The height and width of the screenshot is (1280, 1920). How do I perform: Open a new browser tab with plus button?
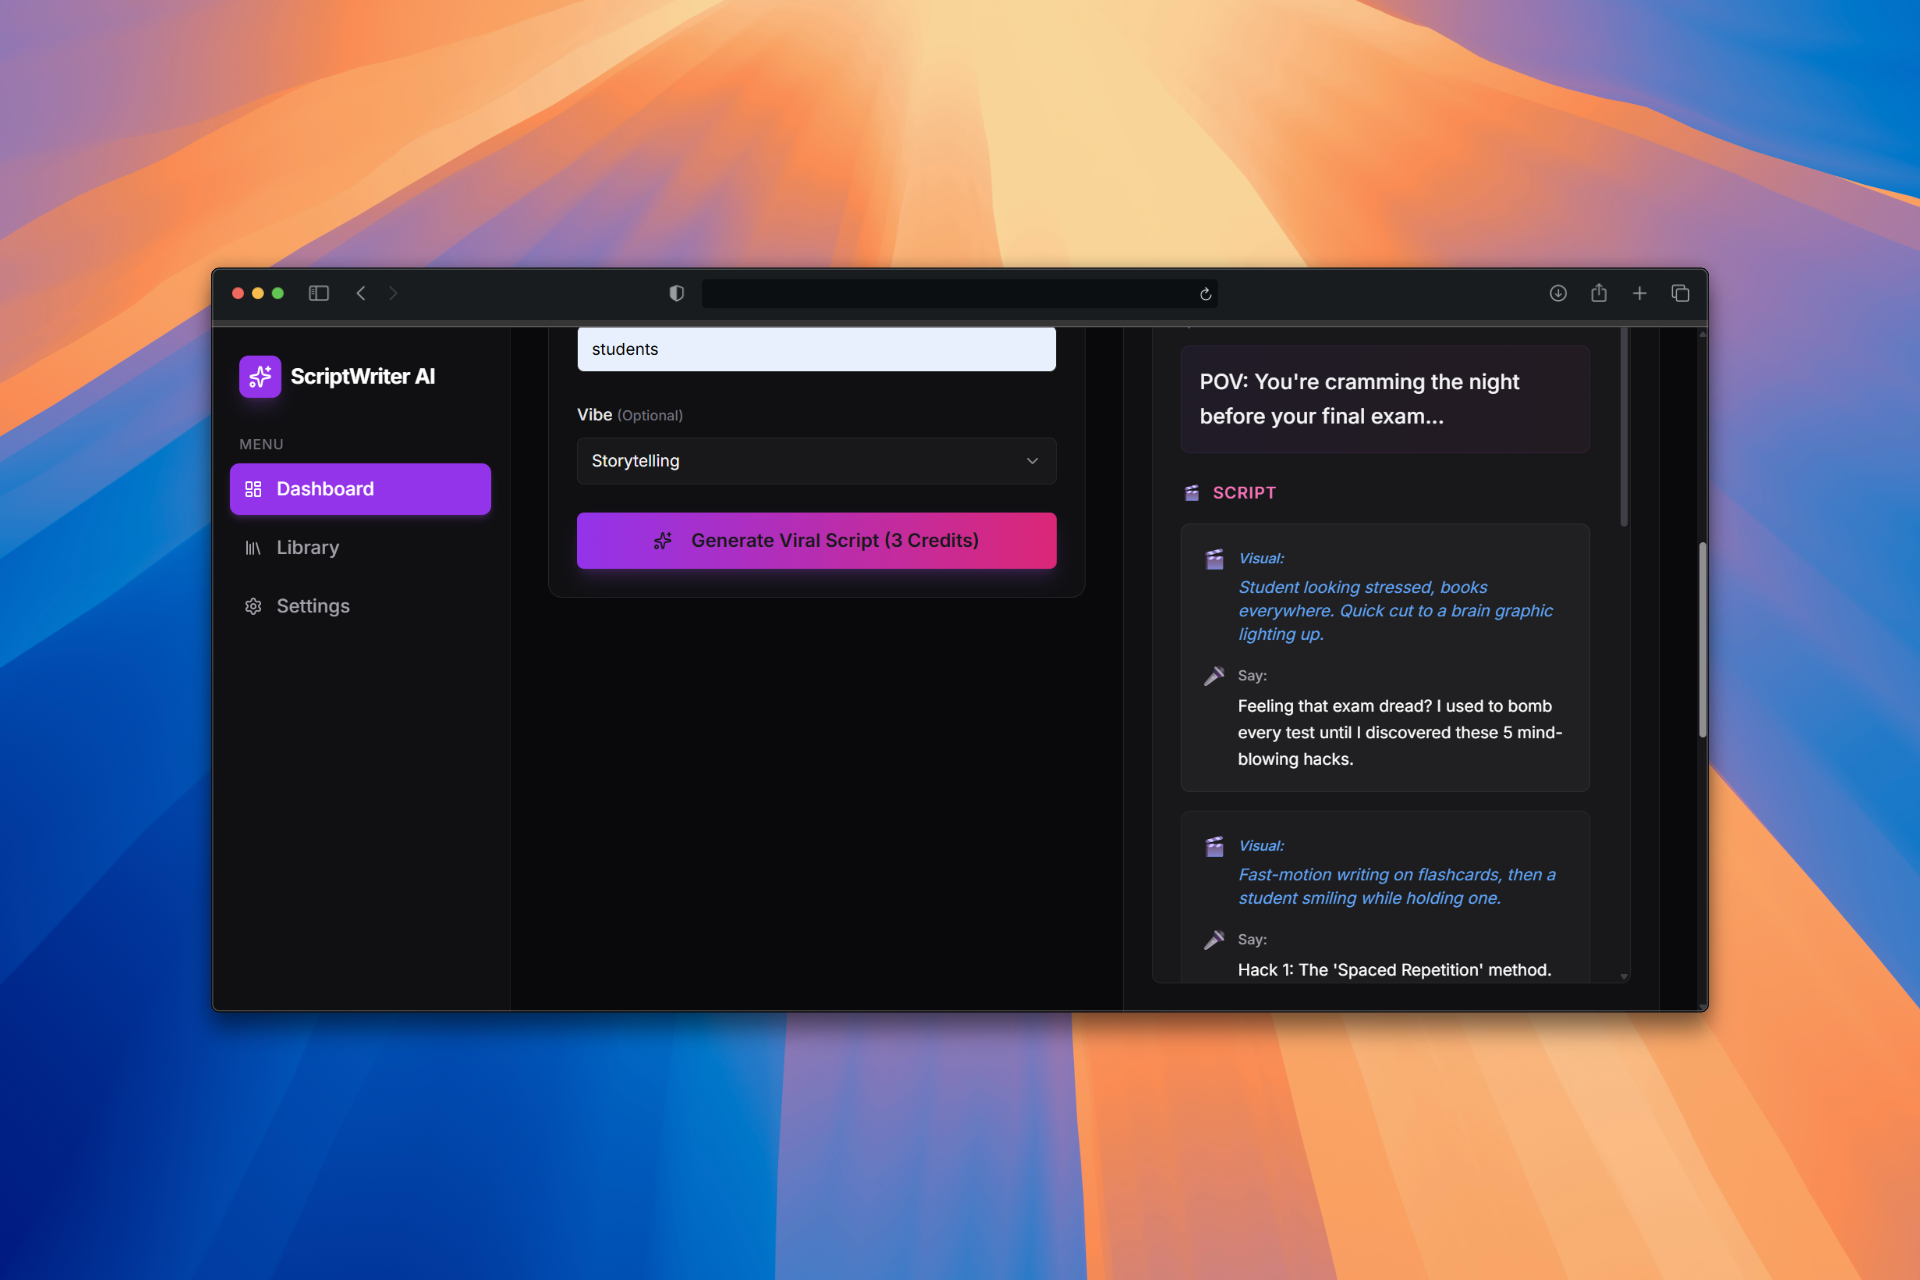pos(1640,293)
